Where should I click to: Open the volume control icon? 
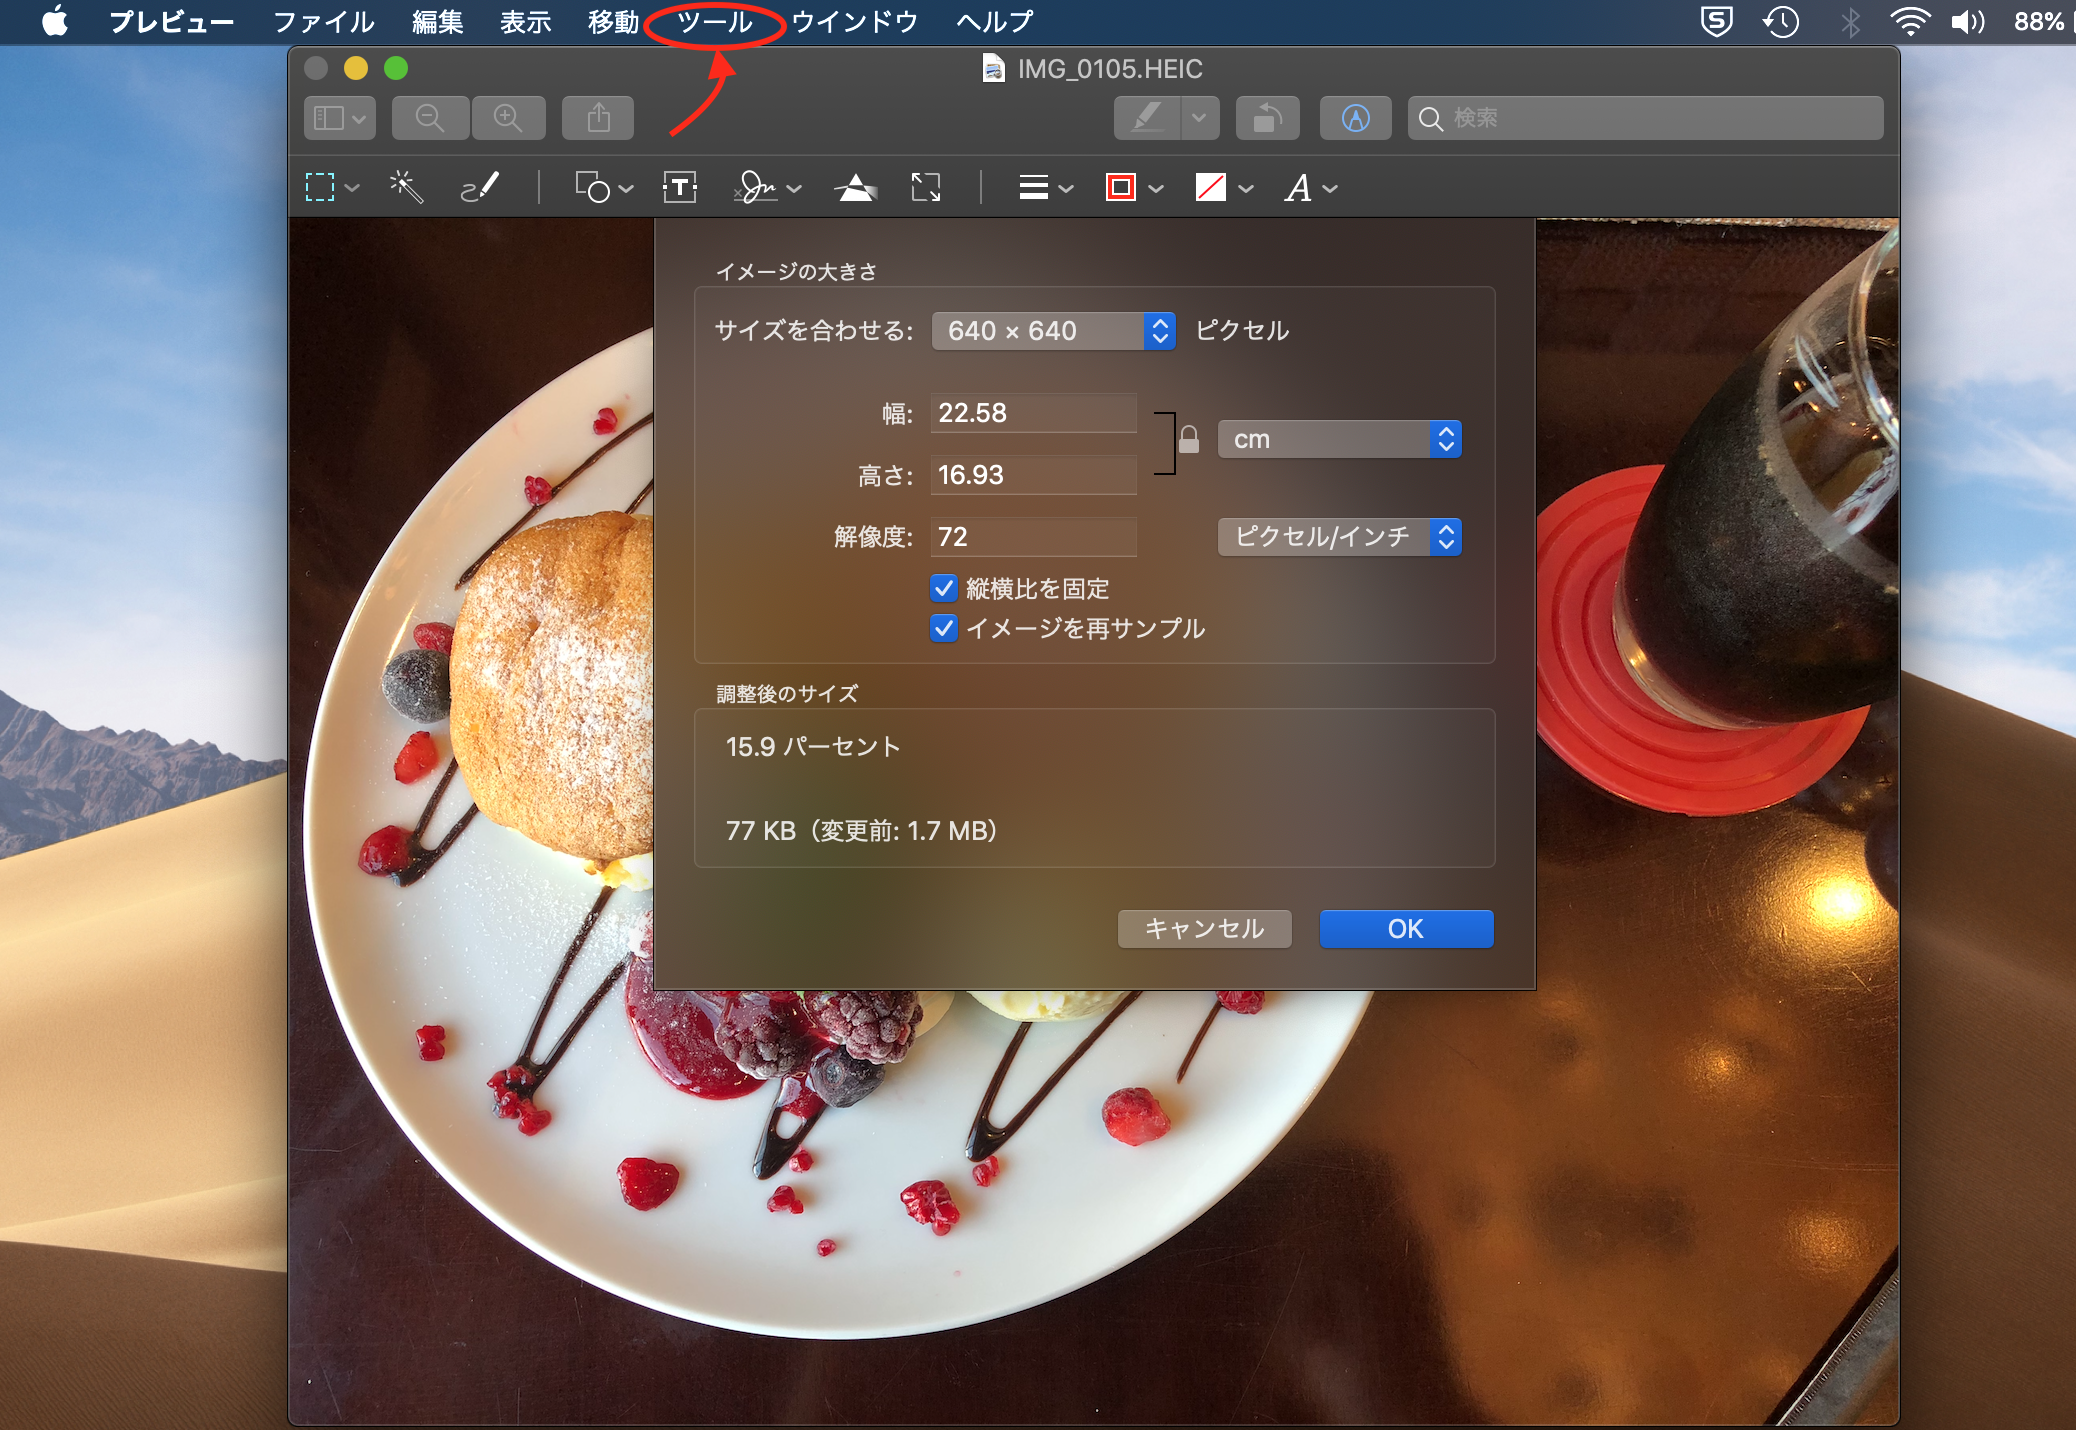1968,21
